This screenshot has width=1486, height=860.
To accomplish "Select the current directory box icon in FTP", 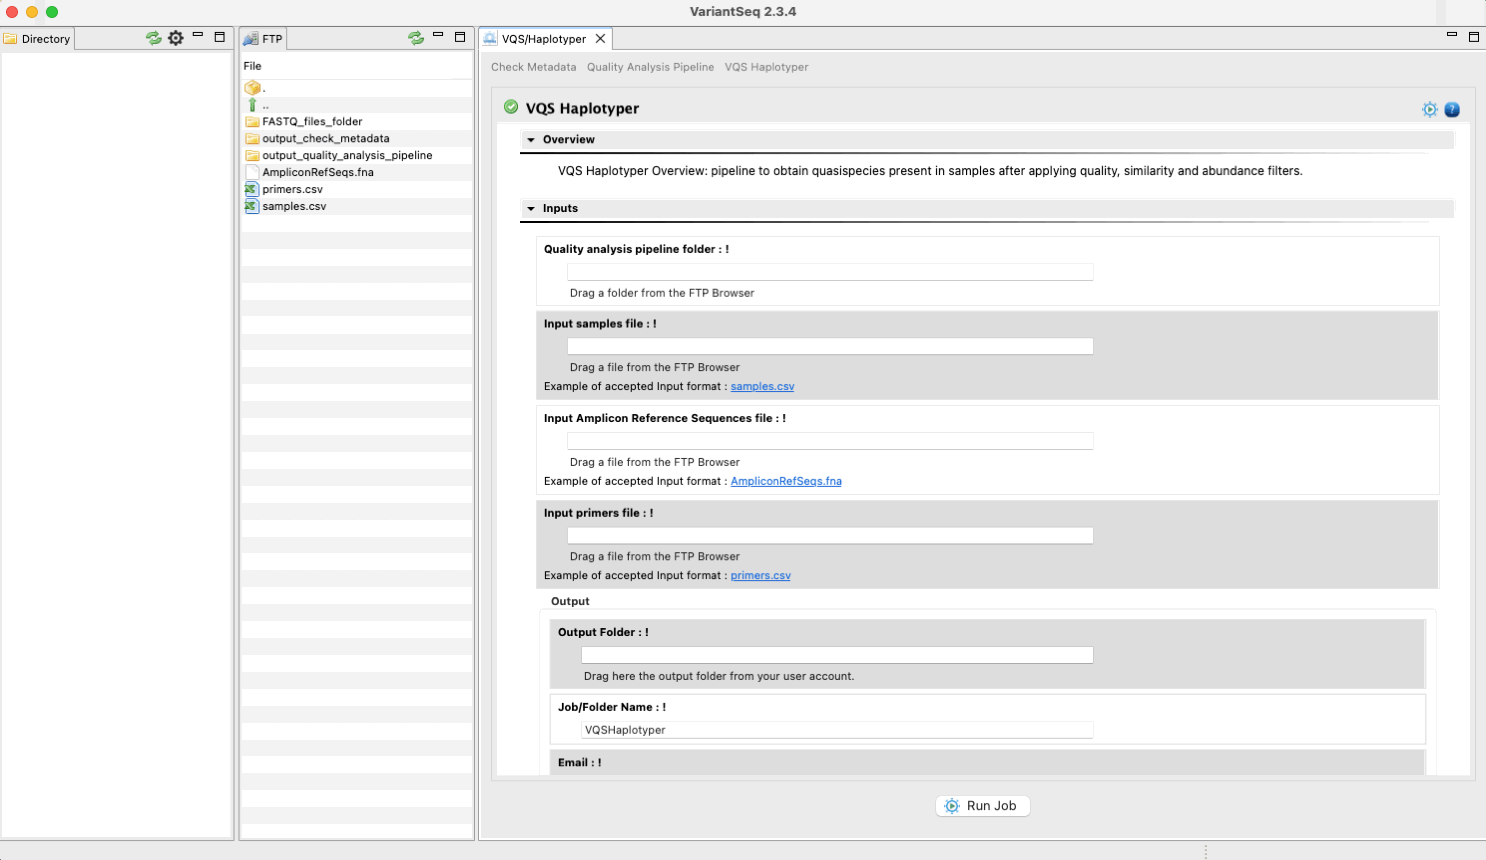I will [253, 88].
